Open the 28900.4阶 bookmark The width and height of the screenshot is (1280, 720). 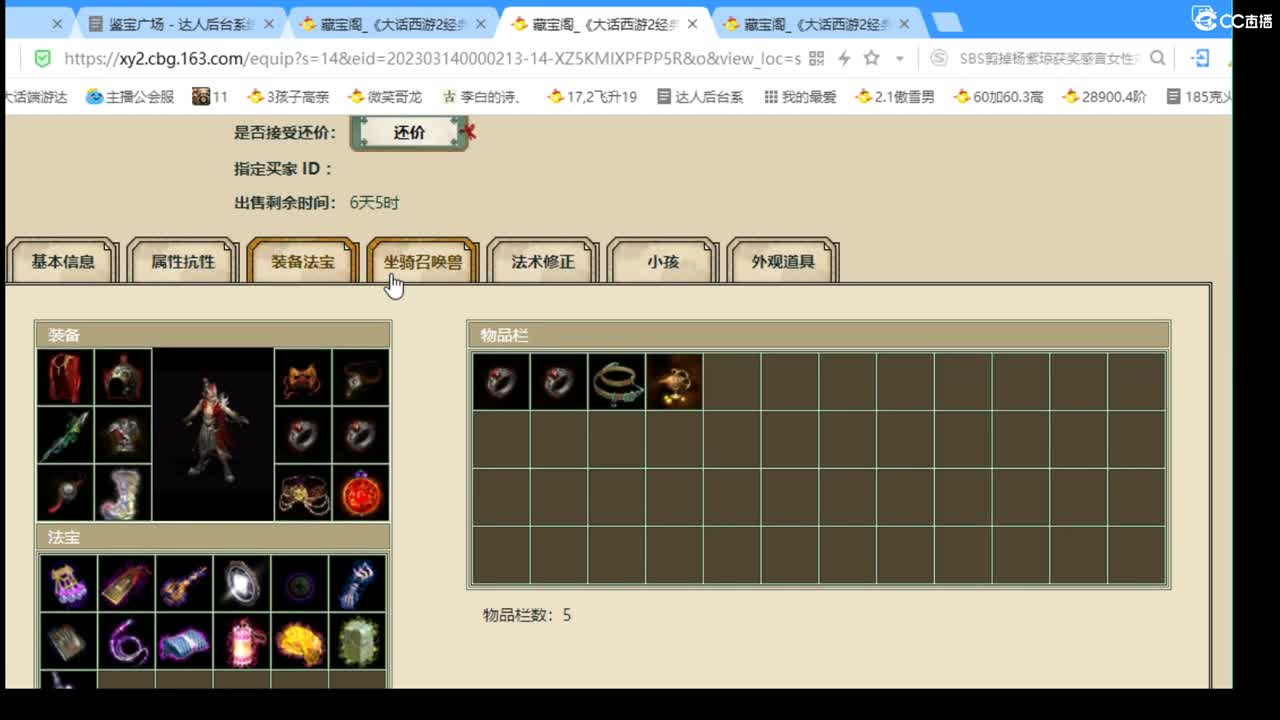[1105, 97]
